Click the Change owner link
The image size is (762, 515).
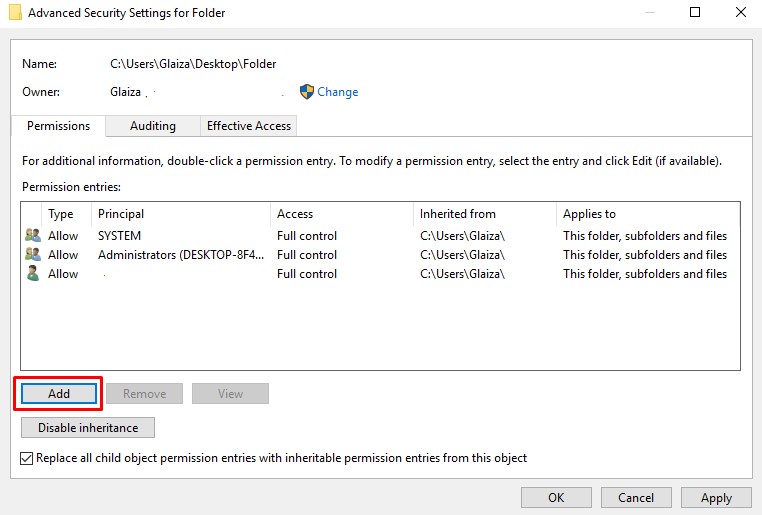point(338,92)
